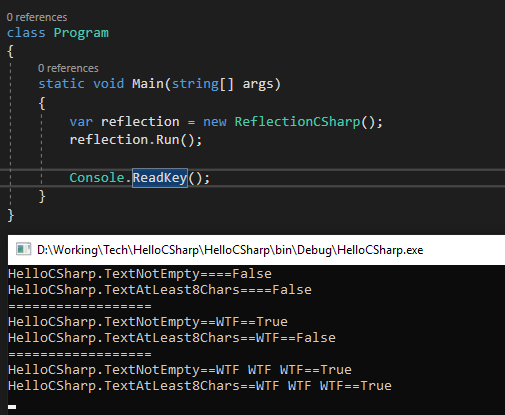Click the 'ReflectionCSharp' type name
Screen dimensions: 505x415
(x=297, y=122)
